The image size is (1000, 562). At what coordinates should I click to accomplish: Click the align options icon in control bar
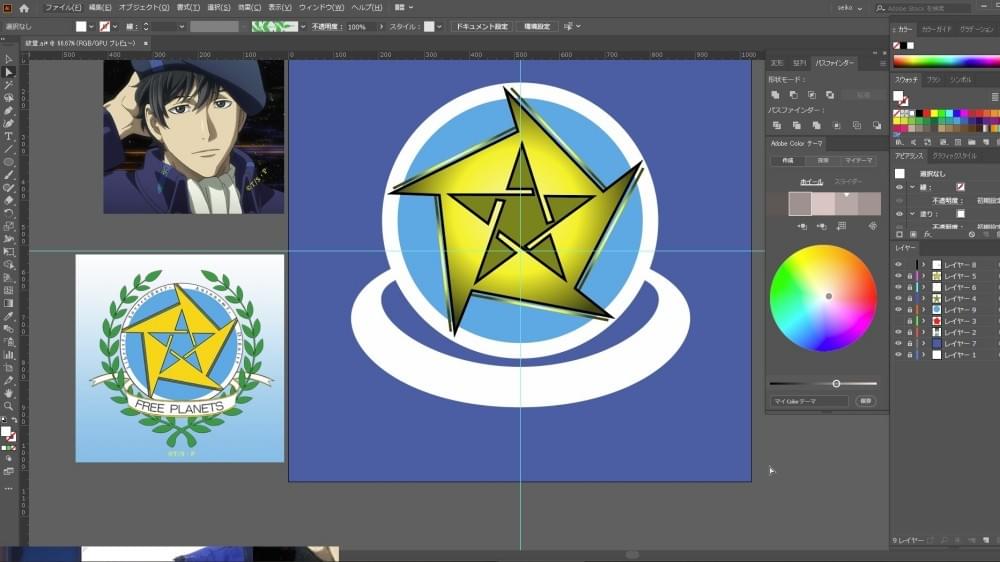568,26
